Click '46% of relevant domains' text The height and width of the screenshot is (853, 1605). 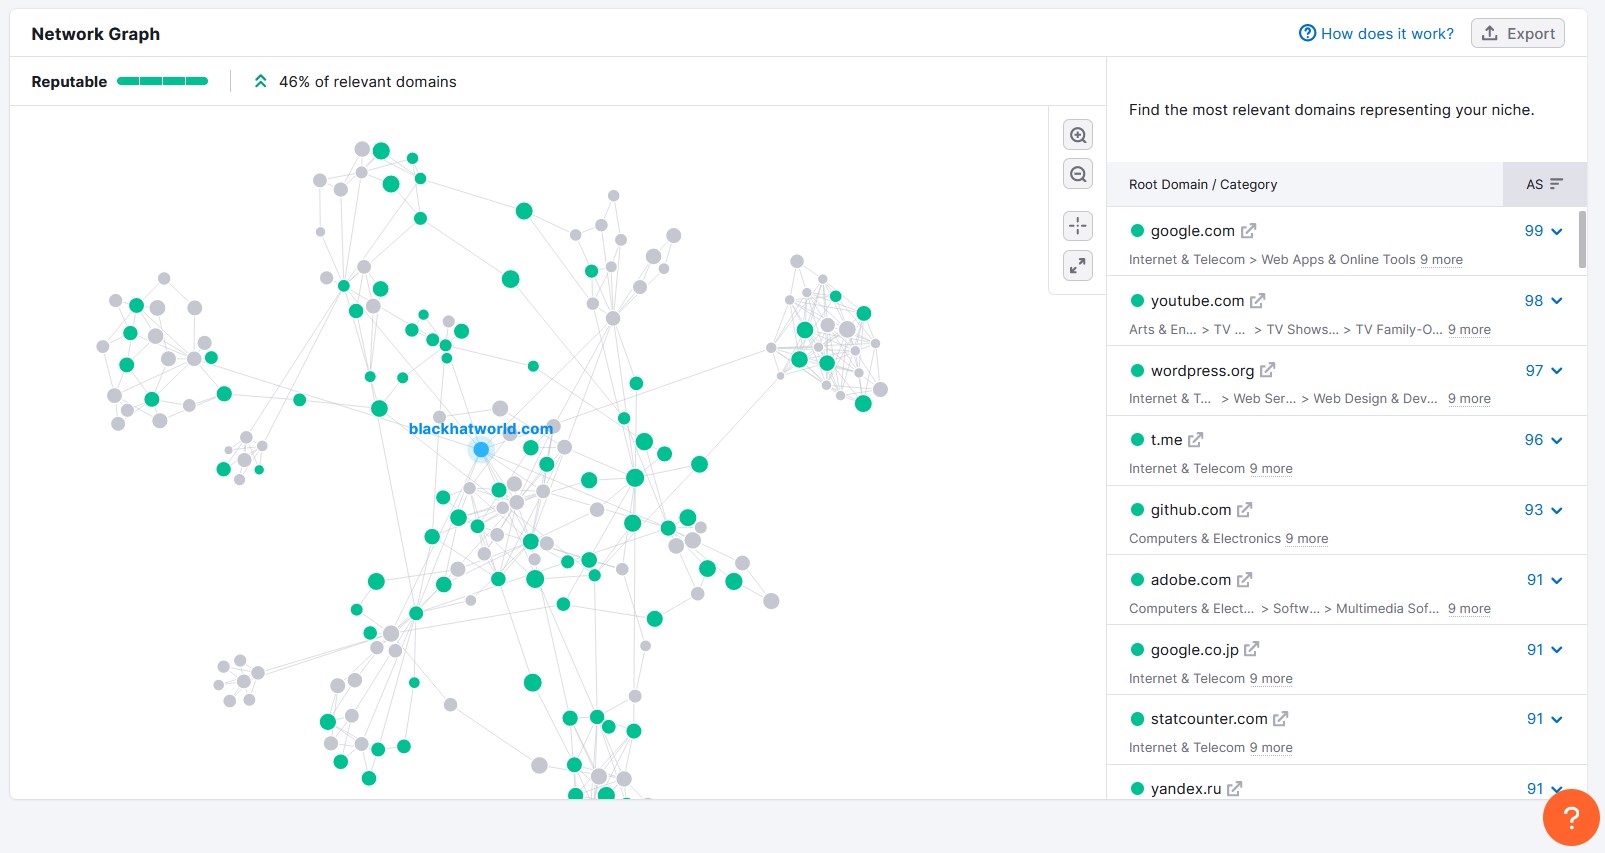(x=367, y=82)
